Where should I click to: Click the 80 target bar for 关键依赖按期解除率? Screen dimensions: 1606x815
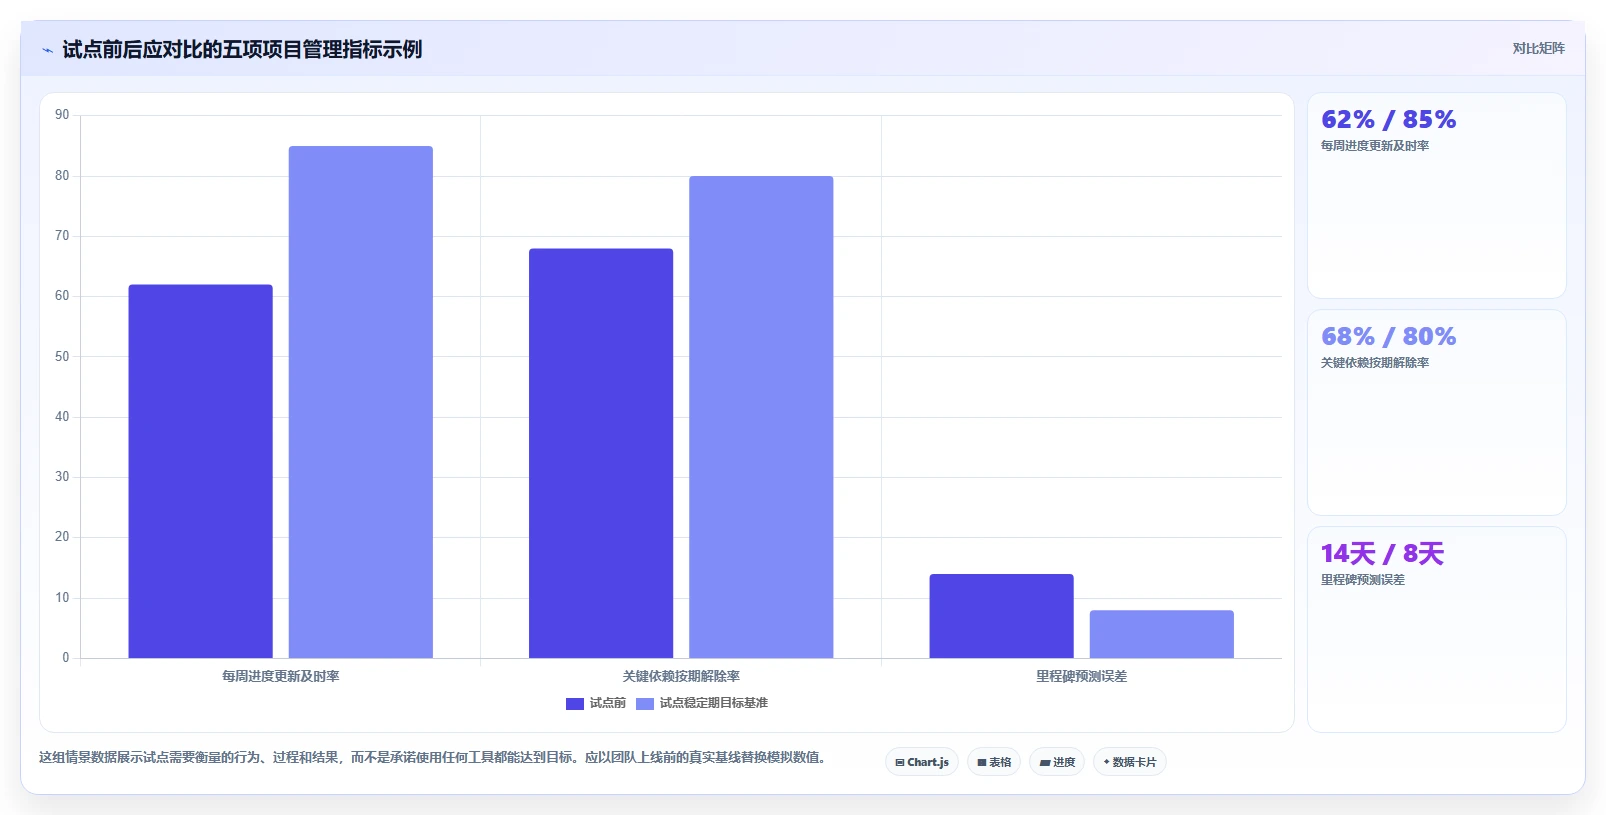761,417
